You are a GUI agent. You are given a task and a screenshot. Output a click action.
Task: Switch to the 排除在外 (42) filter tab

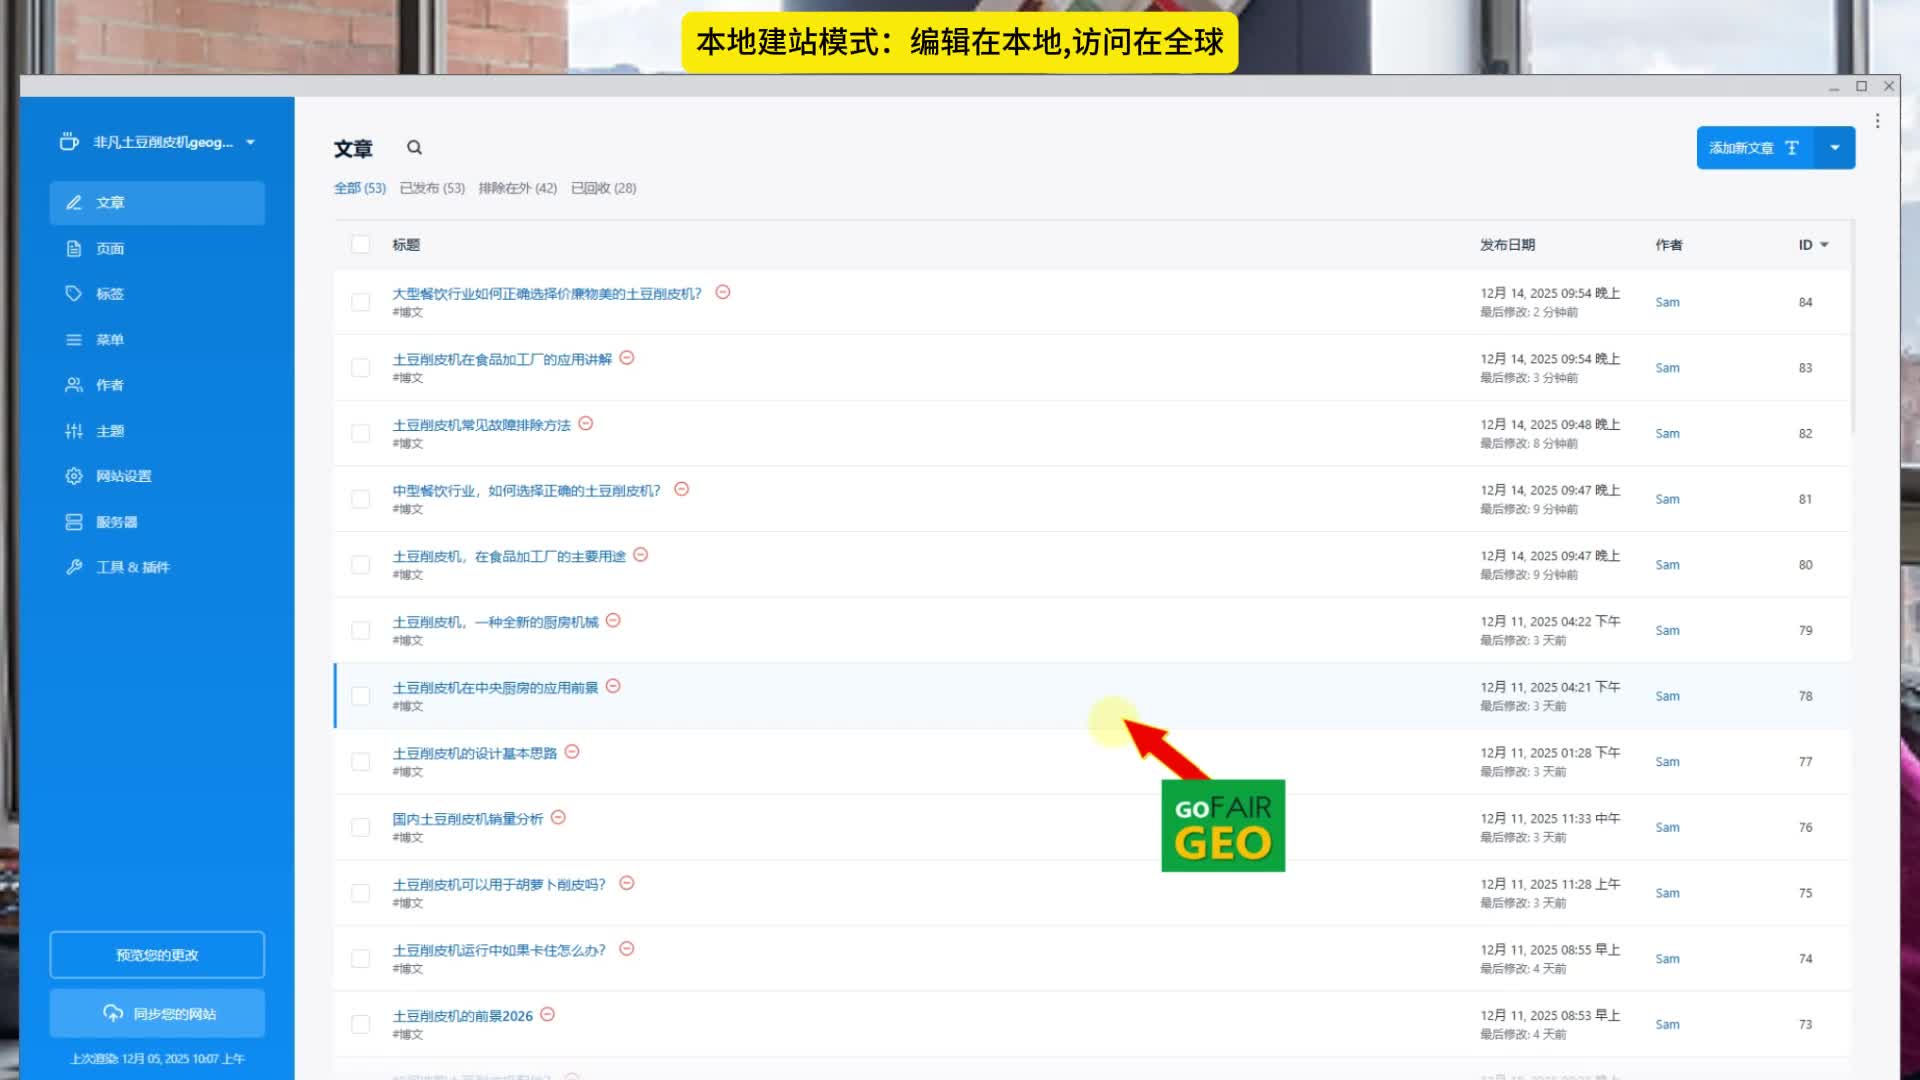517,188
